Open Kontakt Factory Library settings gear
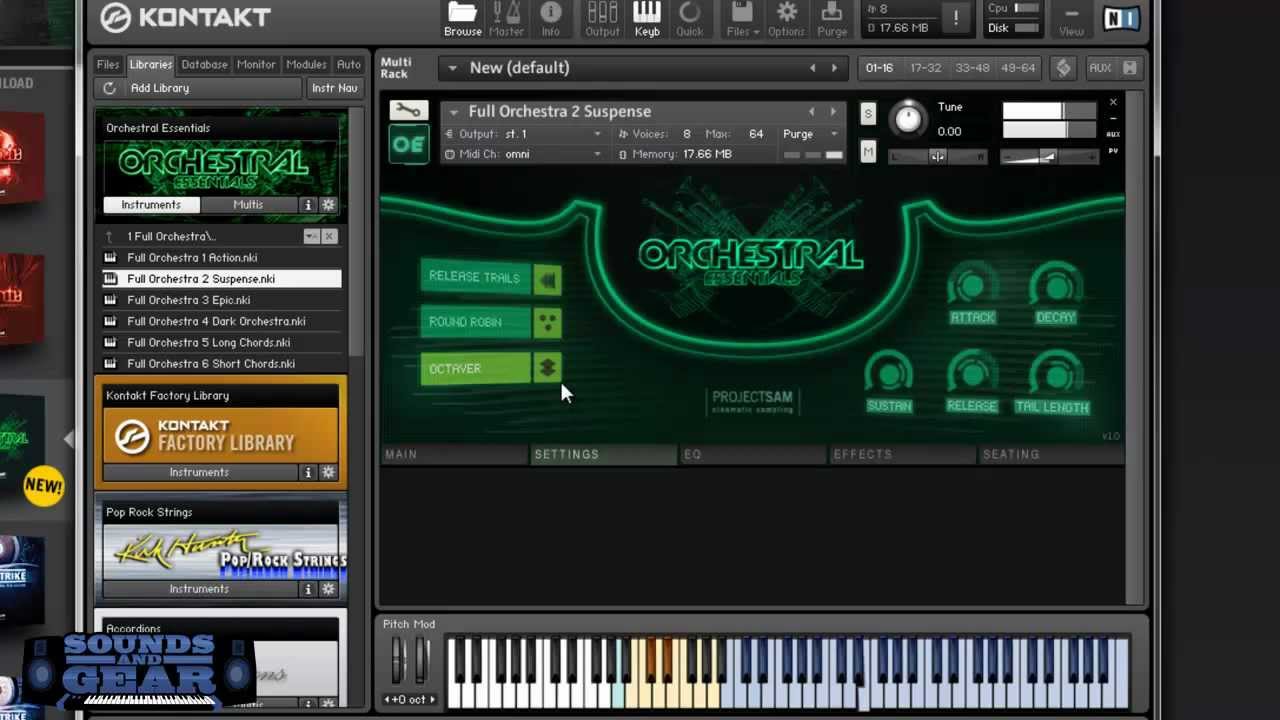The width and height of the screenshot is (1280, 720). pos(328,472)
